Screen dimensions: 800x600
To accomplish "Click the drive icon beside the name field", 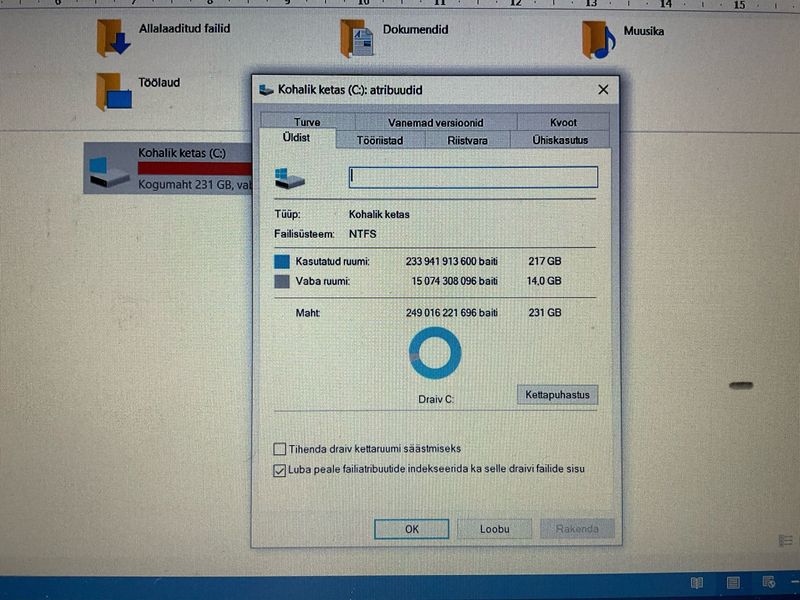I will click(289, 179).
